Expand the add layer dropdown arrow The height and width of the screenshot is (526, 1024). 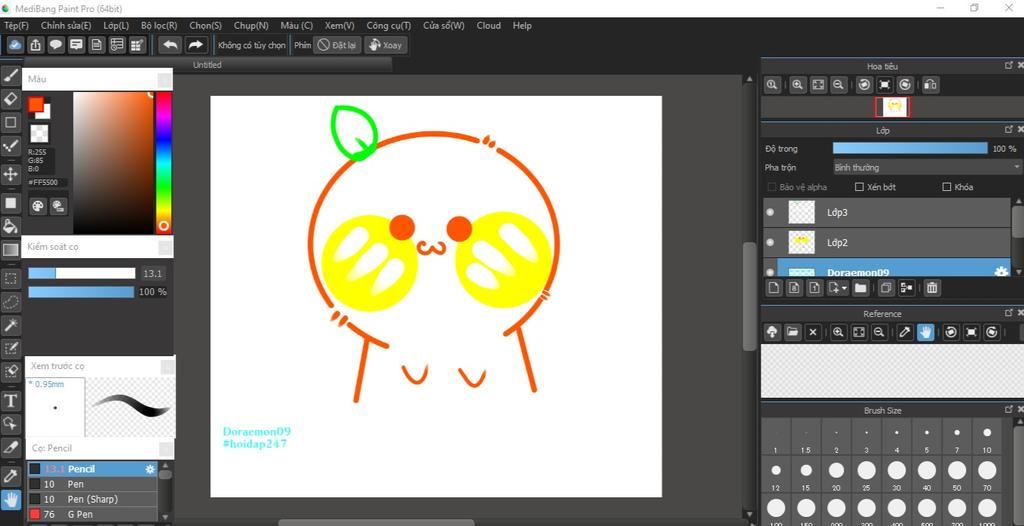point(845,288)
